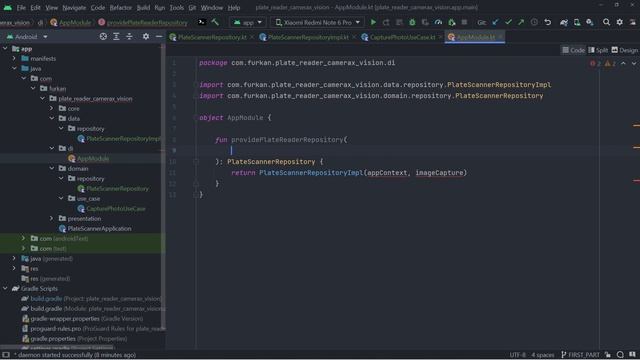
Task: Click Select Opened File target icon
Action: (103, 37)
